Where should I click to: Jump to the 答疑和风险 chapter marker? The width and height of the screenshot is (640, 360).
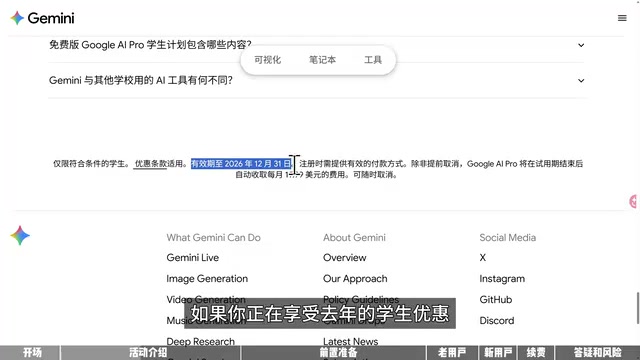[598, 352]
